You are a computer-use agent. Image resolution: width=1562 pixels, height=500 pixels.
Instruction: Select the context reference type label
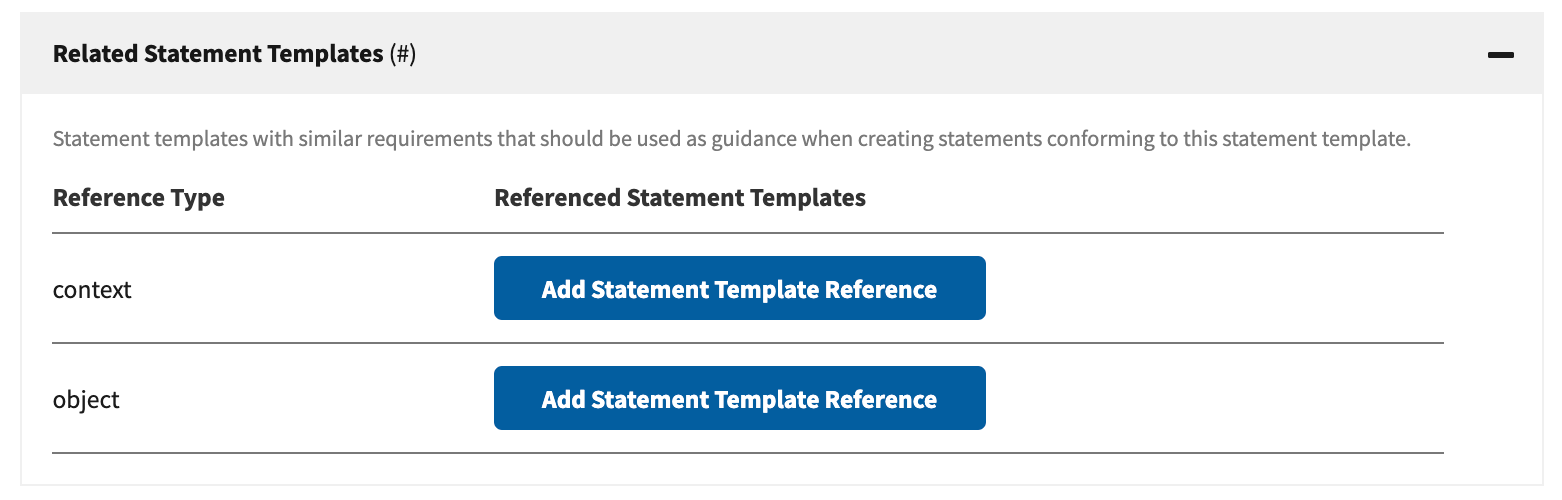click(x=92, y=290)
